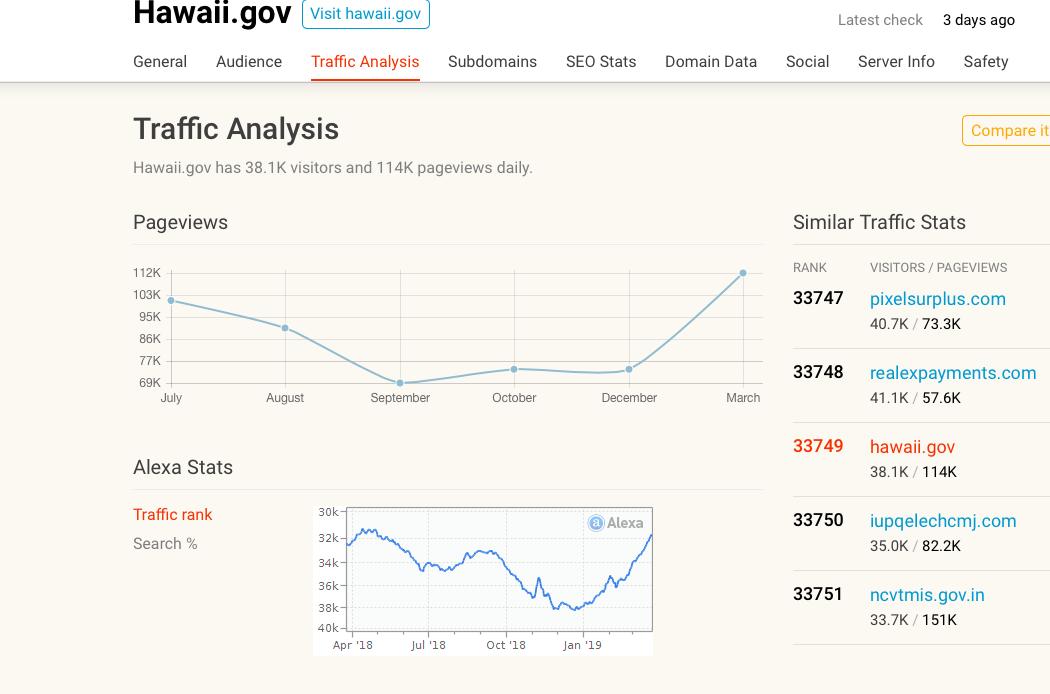Click the Latest check label
Viewport: 1050px width, 694px height.
(x=880, y=20)
